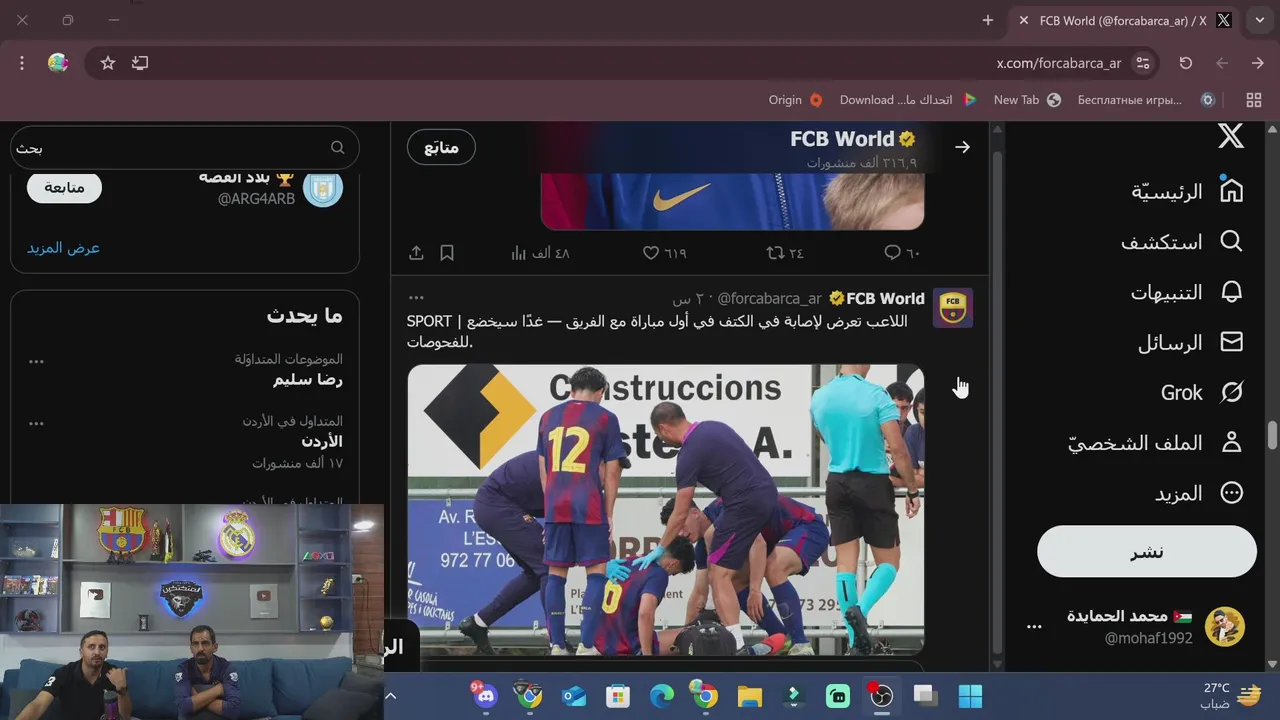The image size is (1280, 720).
Task: Click the timeline vertical scrollbar
Action: pos(996,400)
